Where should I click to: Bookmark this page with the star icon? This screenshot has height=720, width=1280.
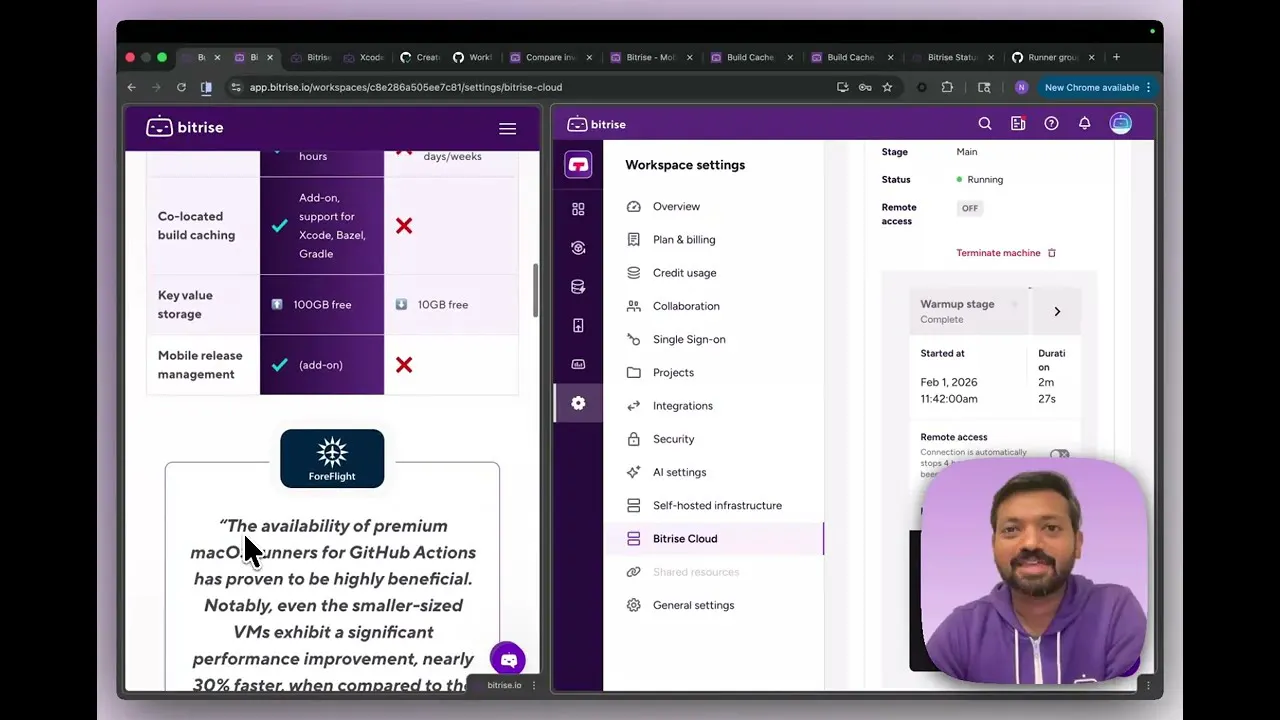887,87
